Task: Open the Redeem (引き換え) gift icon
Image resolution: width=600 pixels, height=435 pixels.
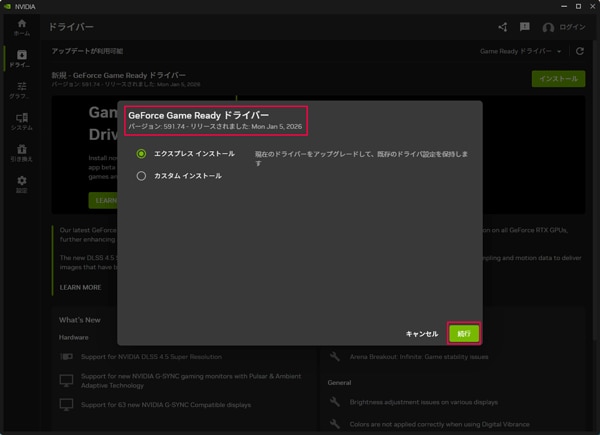Action: point(21,153)
